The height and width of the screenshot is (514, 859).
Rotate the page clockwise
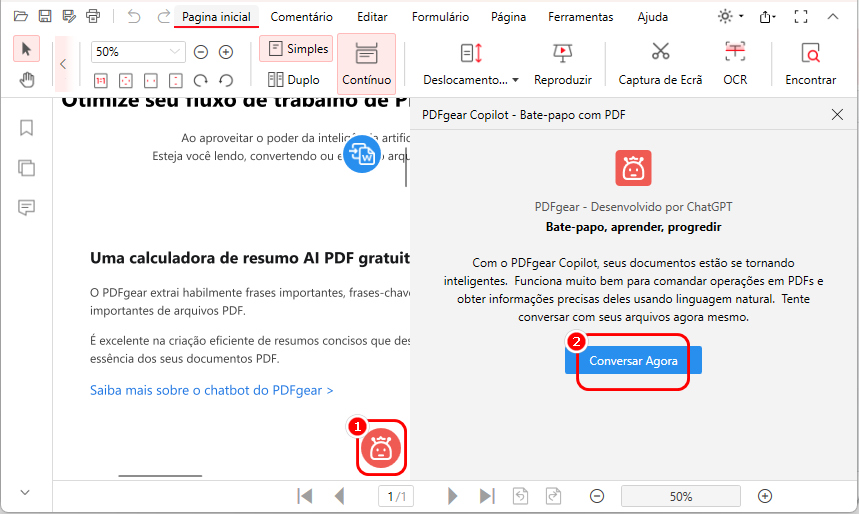[x=201, y=81]
